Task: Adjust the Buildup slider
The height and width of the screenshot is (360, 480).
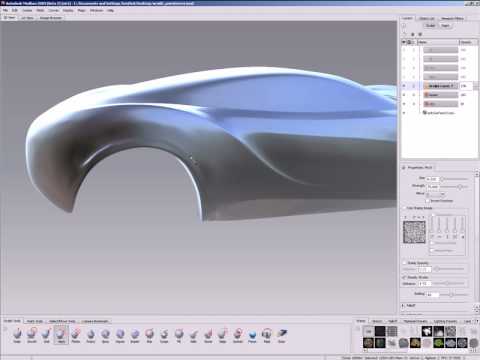Action: [x=454, y=295]
